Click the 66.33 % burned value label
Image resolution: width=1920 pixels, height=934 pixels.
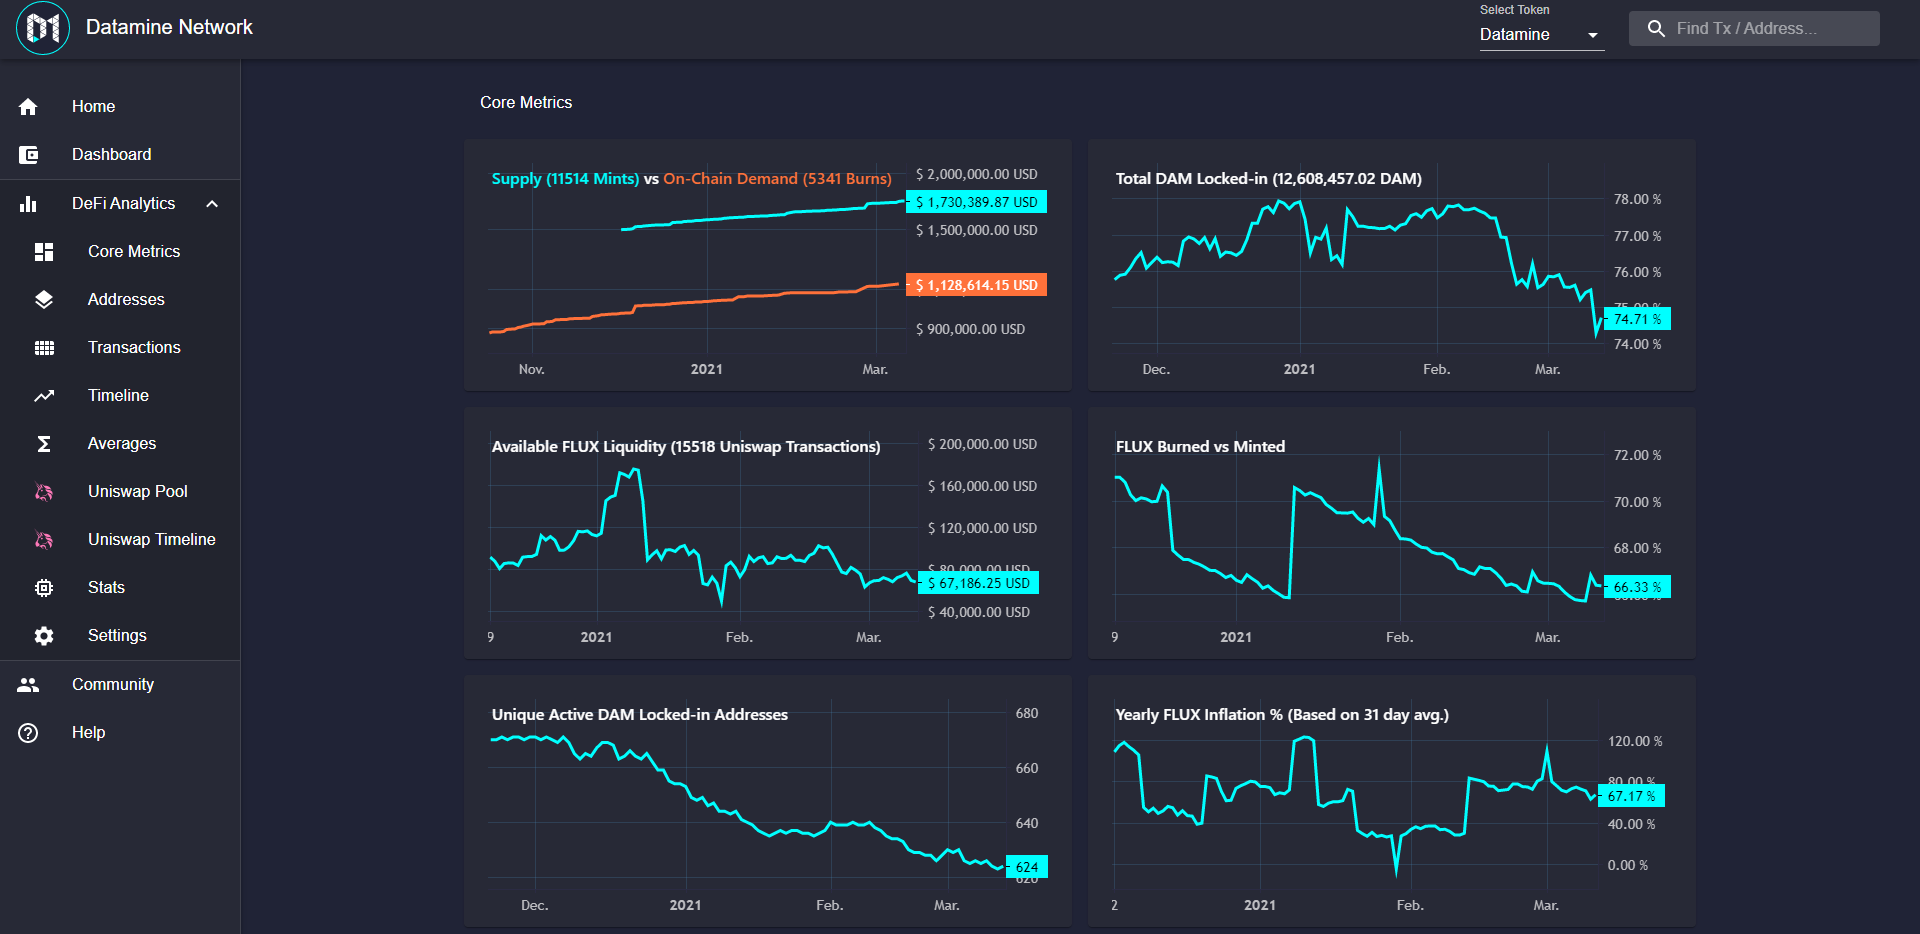[x=1637, y=587]
